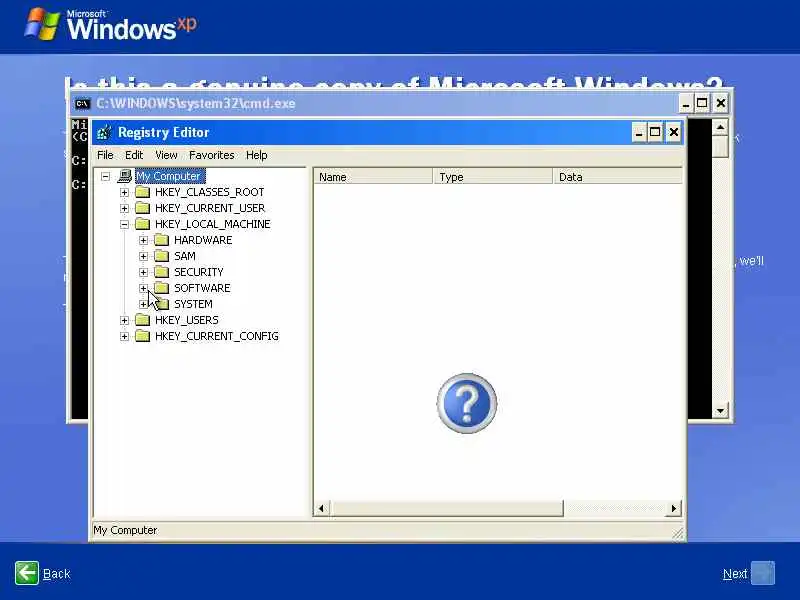Click the cmd.exe title bar icon
The width and height of the screenshot is (800, 600).
click(82, 104)
